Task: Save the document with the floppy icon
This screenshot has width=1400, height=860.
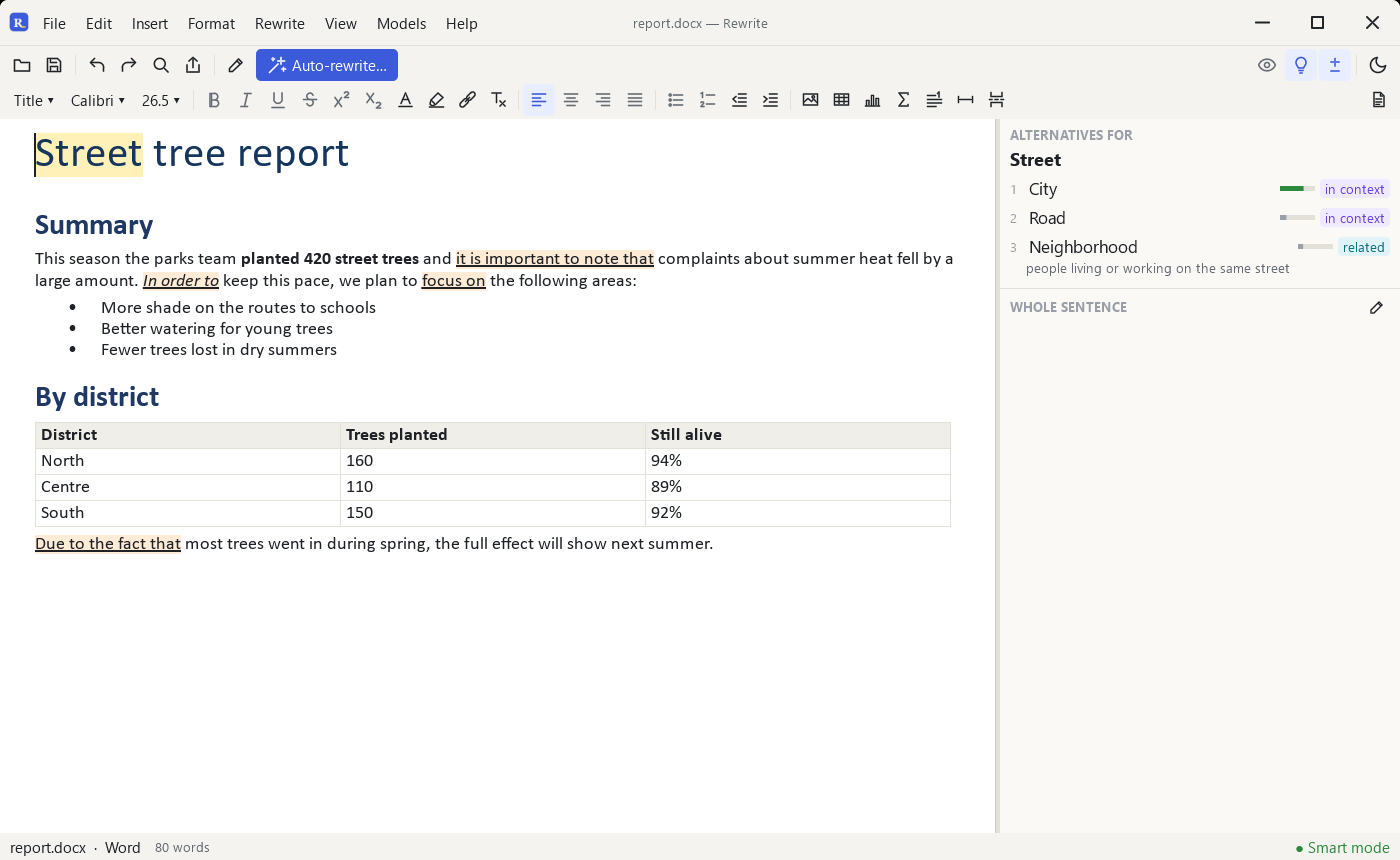Action: point(54,66)
